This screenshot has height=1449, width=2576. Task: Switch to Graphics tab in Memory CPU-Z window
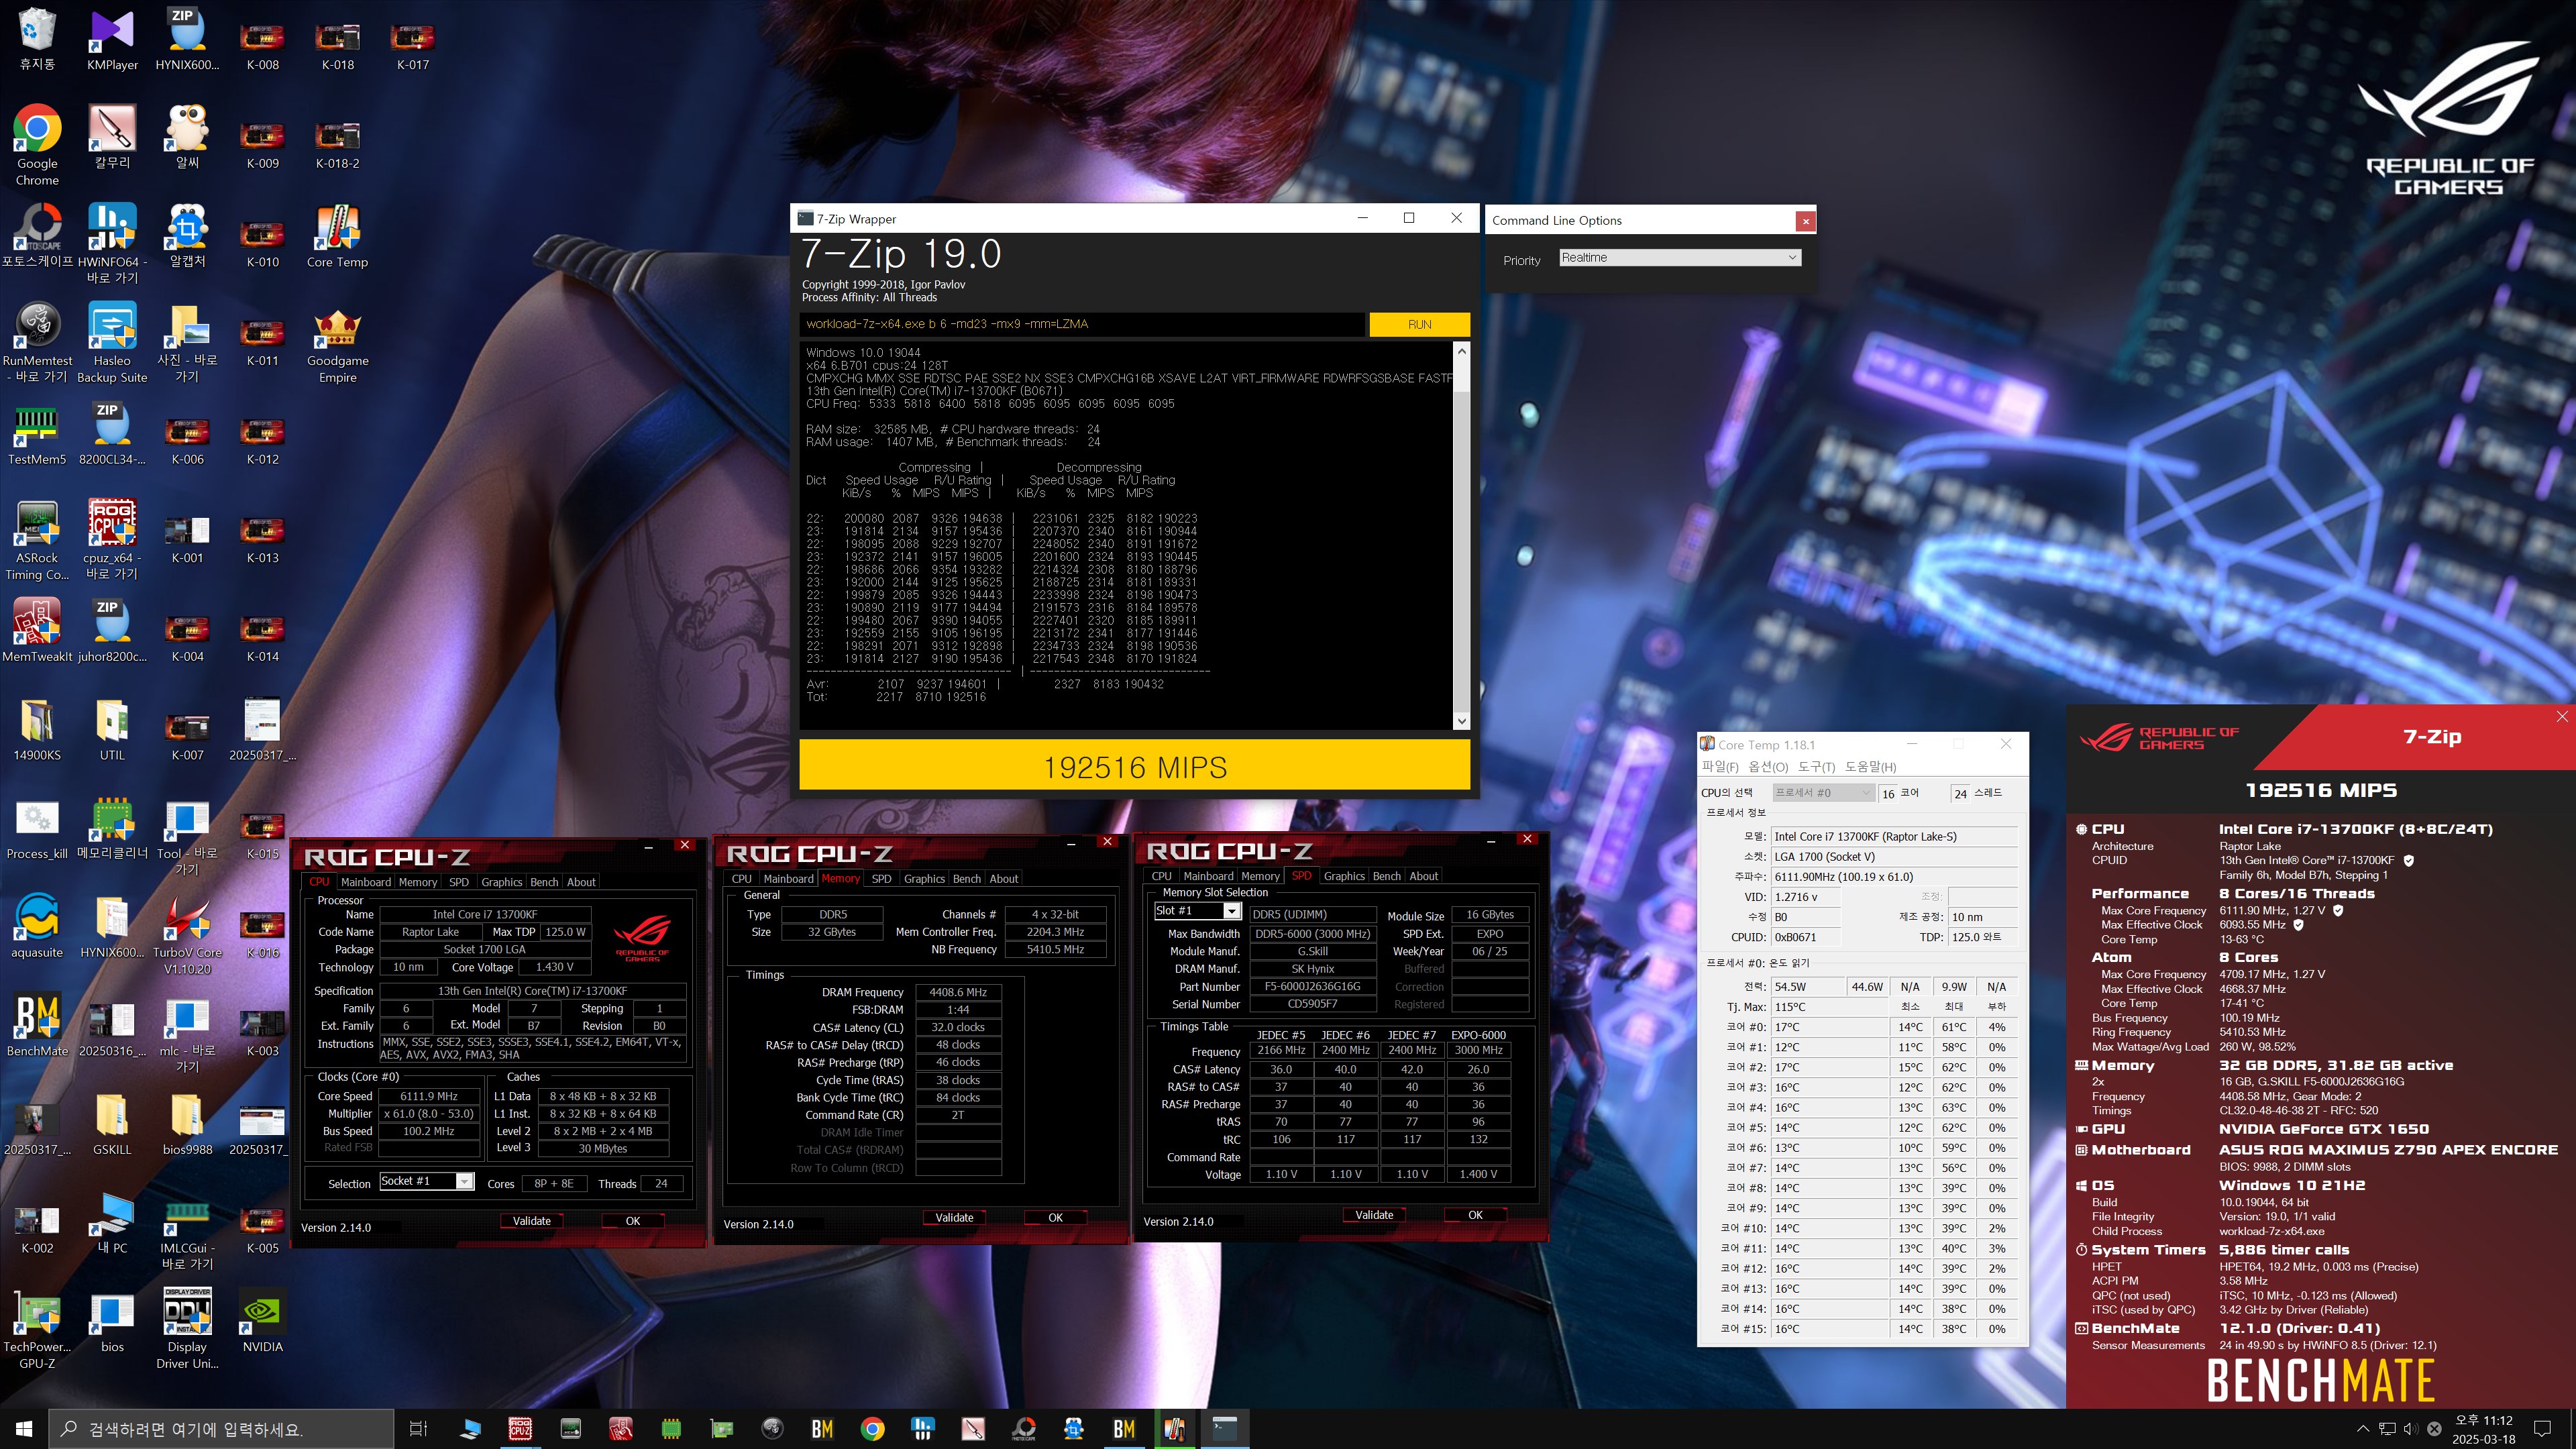point(924,879)
